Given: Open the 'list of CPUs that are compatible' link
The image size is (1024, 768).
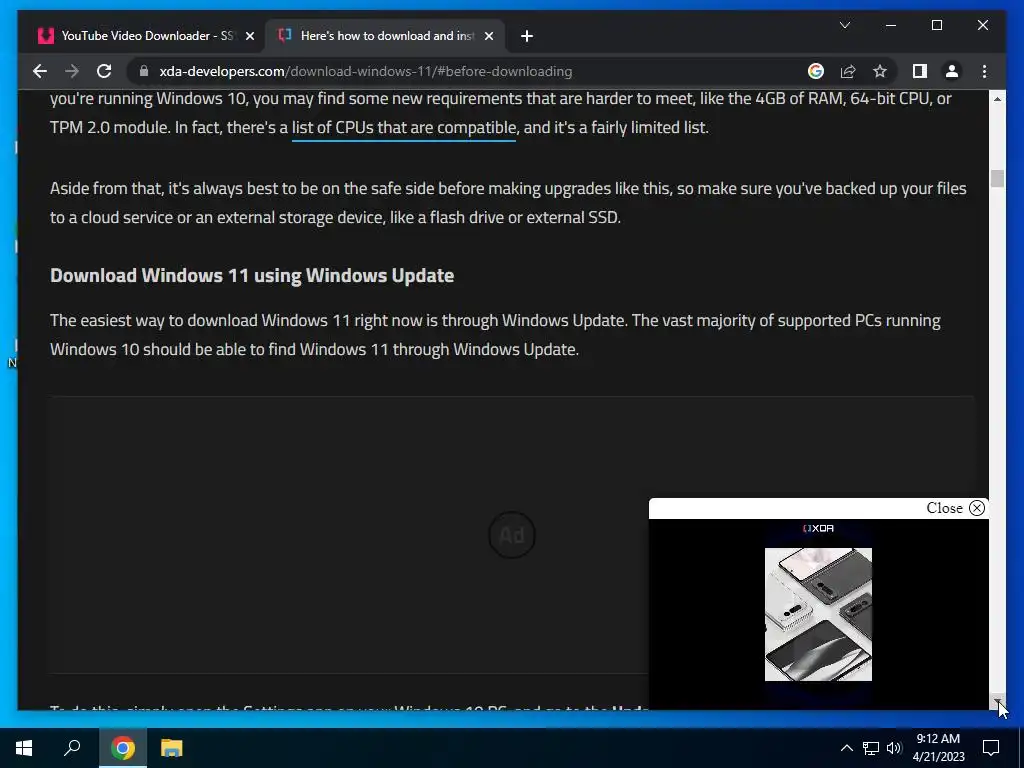Looking at the screenshot, I should point(404,127).
